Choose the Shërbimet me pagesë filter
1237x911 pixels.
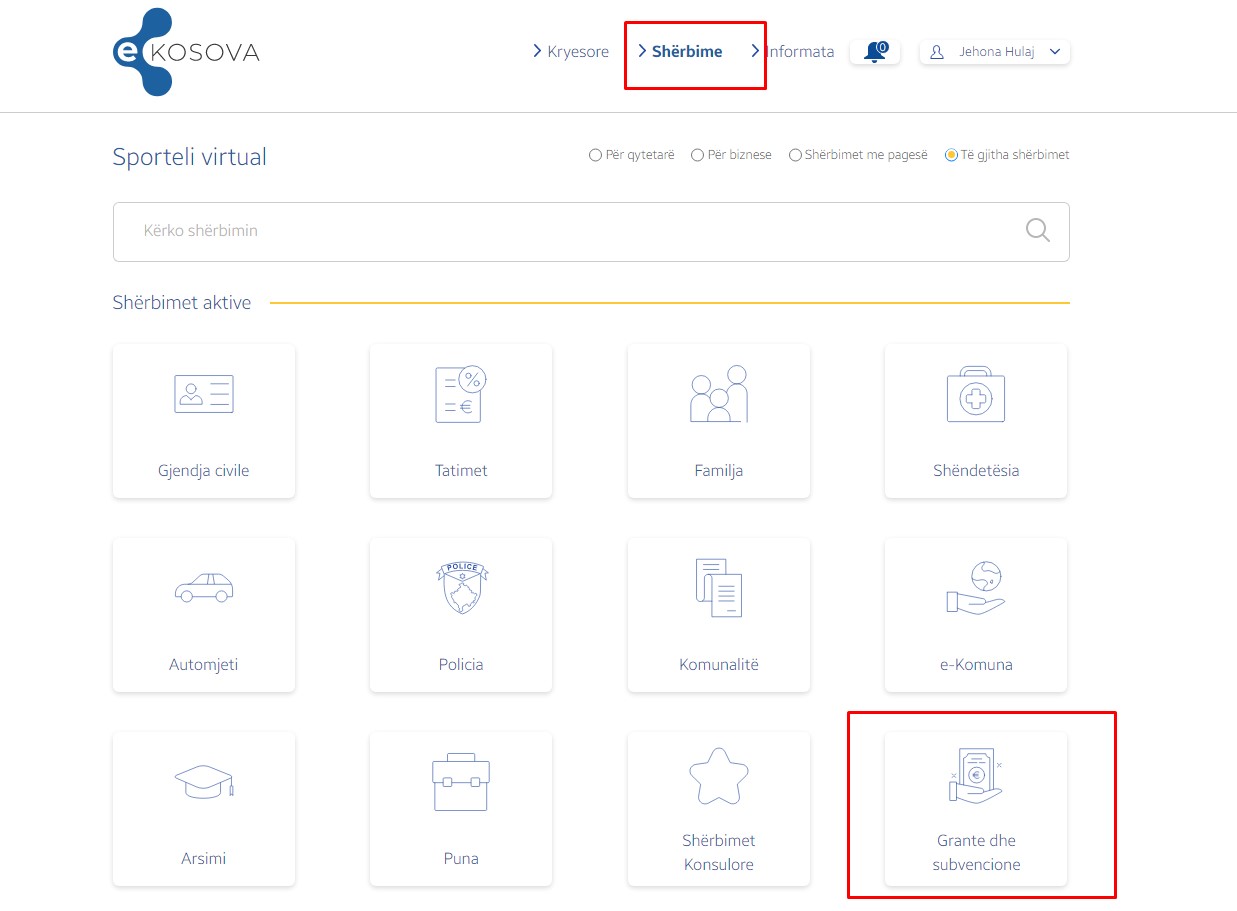795,155
